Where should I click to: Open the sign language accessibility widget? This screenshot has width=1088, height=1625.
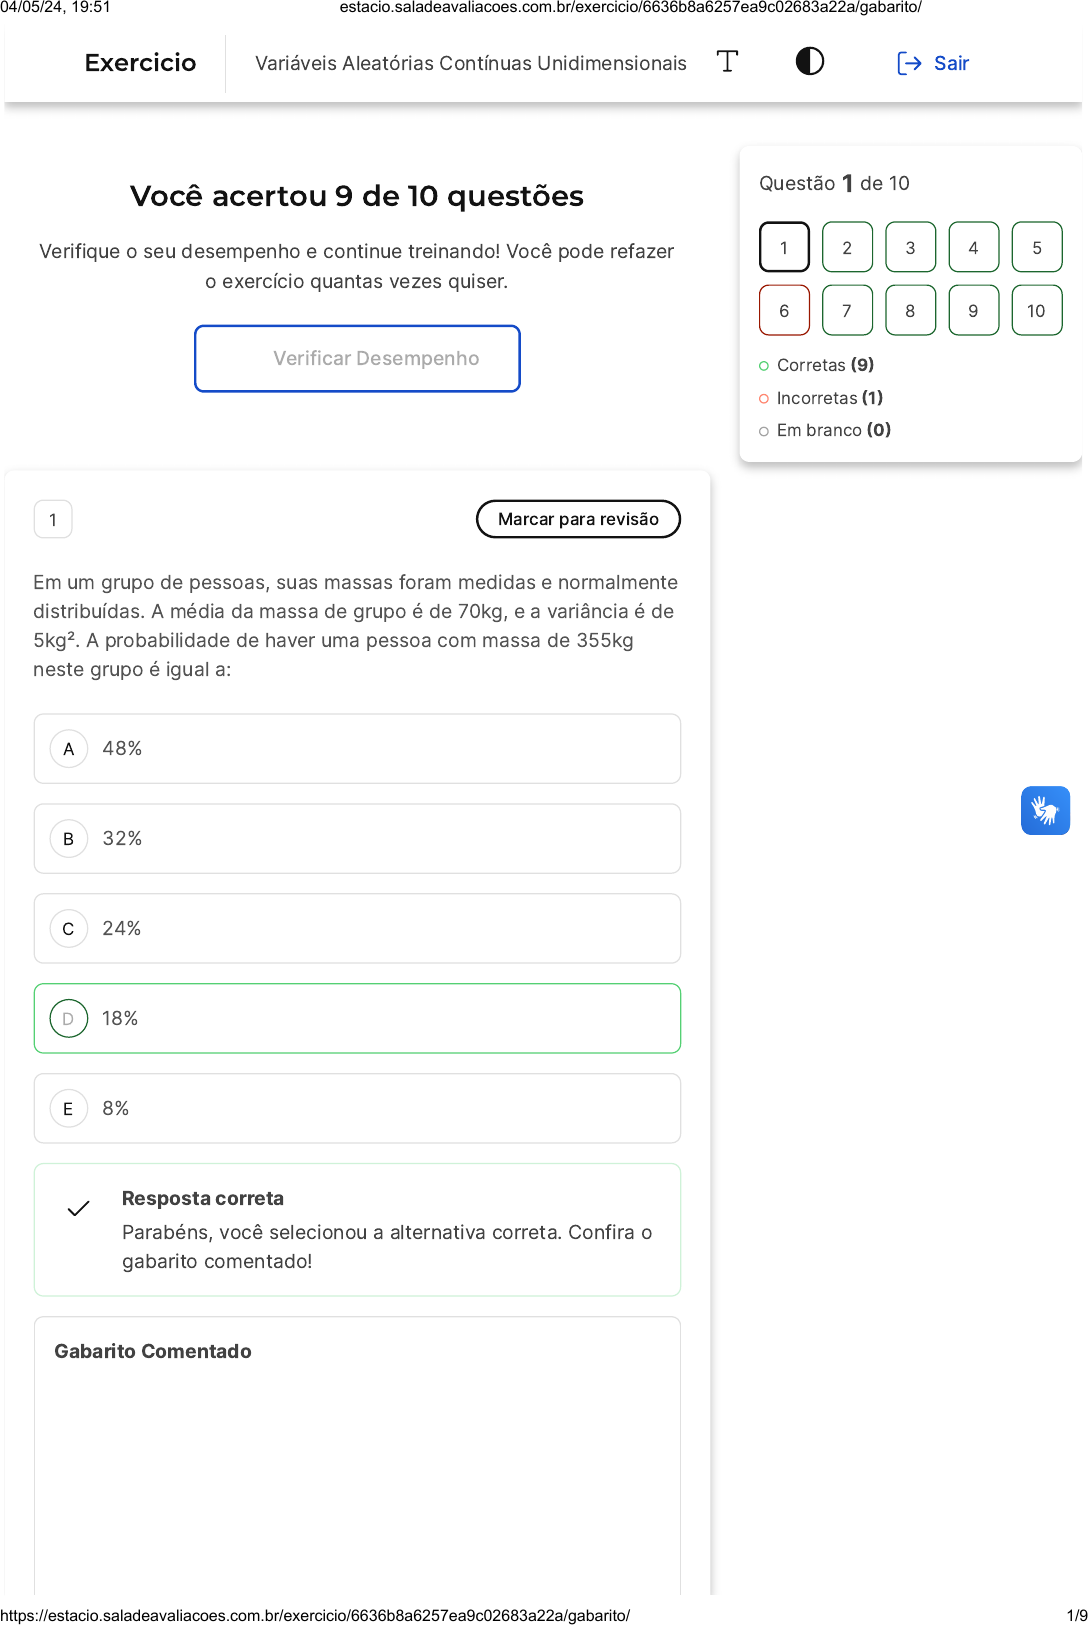1045,810
